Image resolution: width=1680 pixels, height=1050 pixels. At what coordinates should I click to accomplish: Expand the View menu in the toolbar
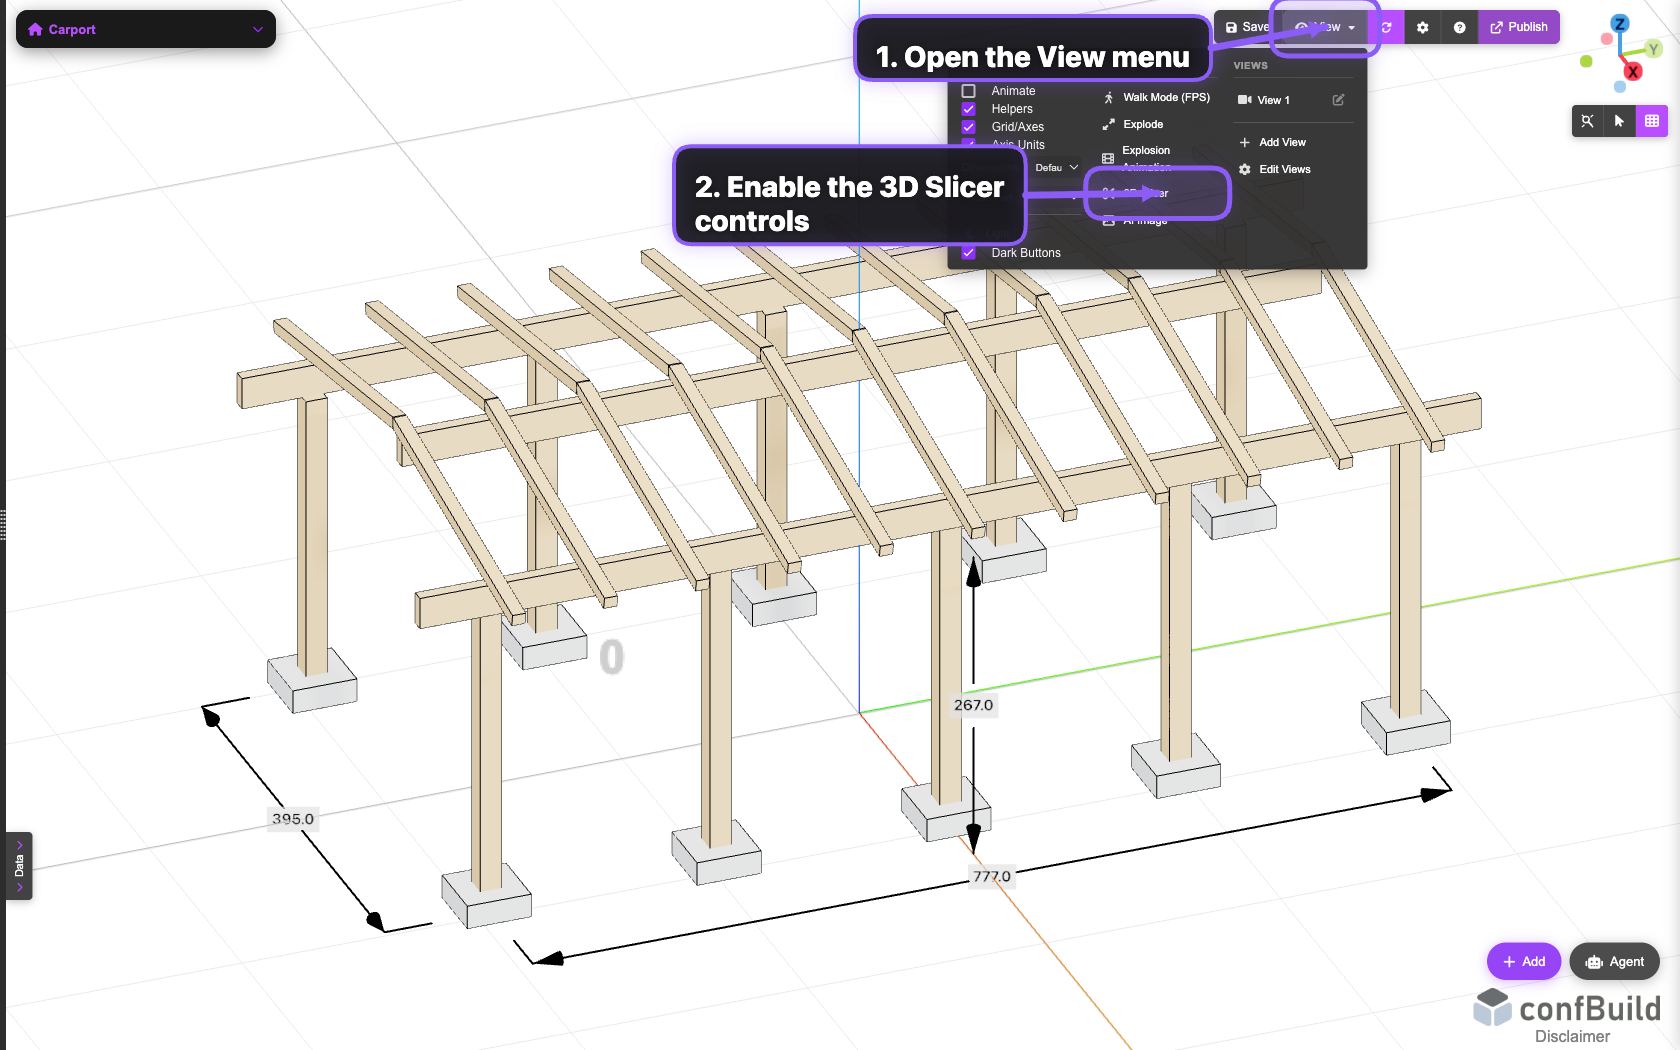(1322, 27)
